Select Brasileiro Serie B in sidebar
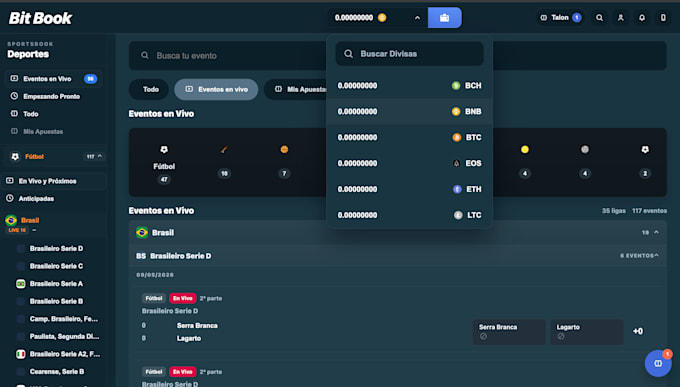680x387 pixels. (56, 301)
